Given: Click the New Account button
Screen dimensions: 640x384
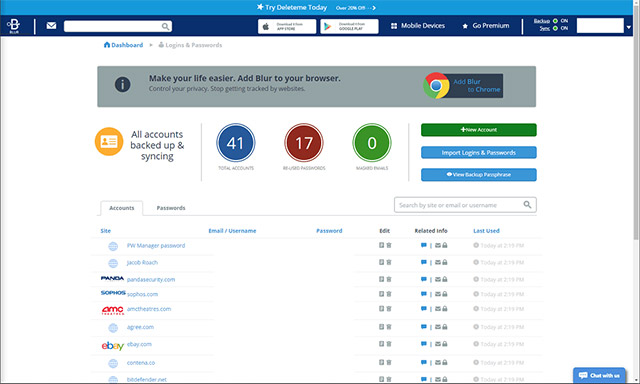Looking at the screenshot, I should 479,130.
